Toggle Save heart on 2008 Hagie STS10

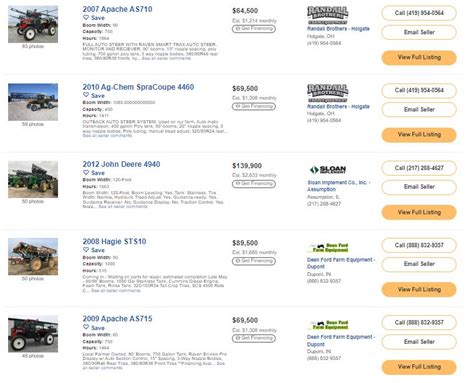click(x=86, y=250)
